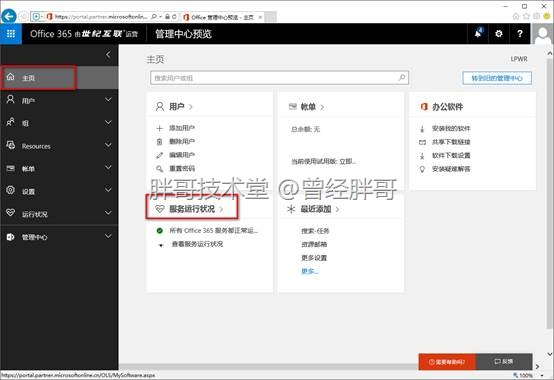This screenshot has width=554, height=380.
Task: Click the gear icon beside 设置 in the sidebar
Action: point(11,190)
